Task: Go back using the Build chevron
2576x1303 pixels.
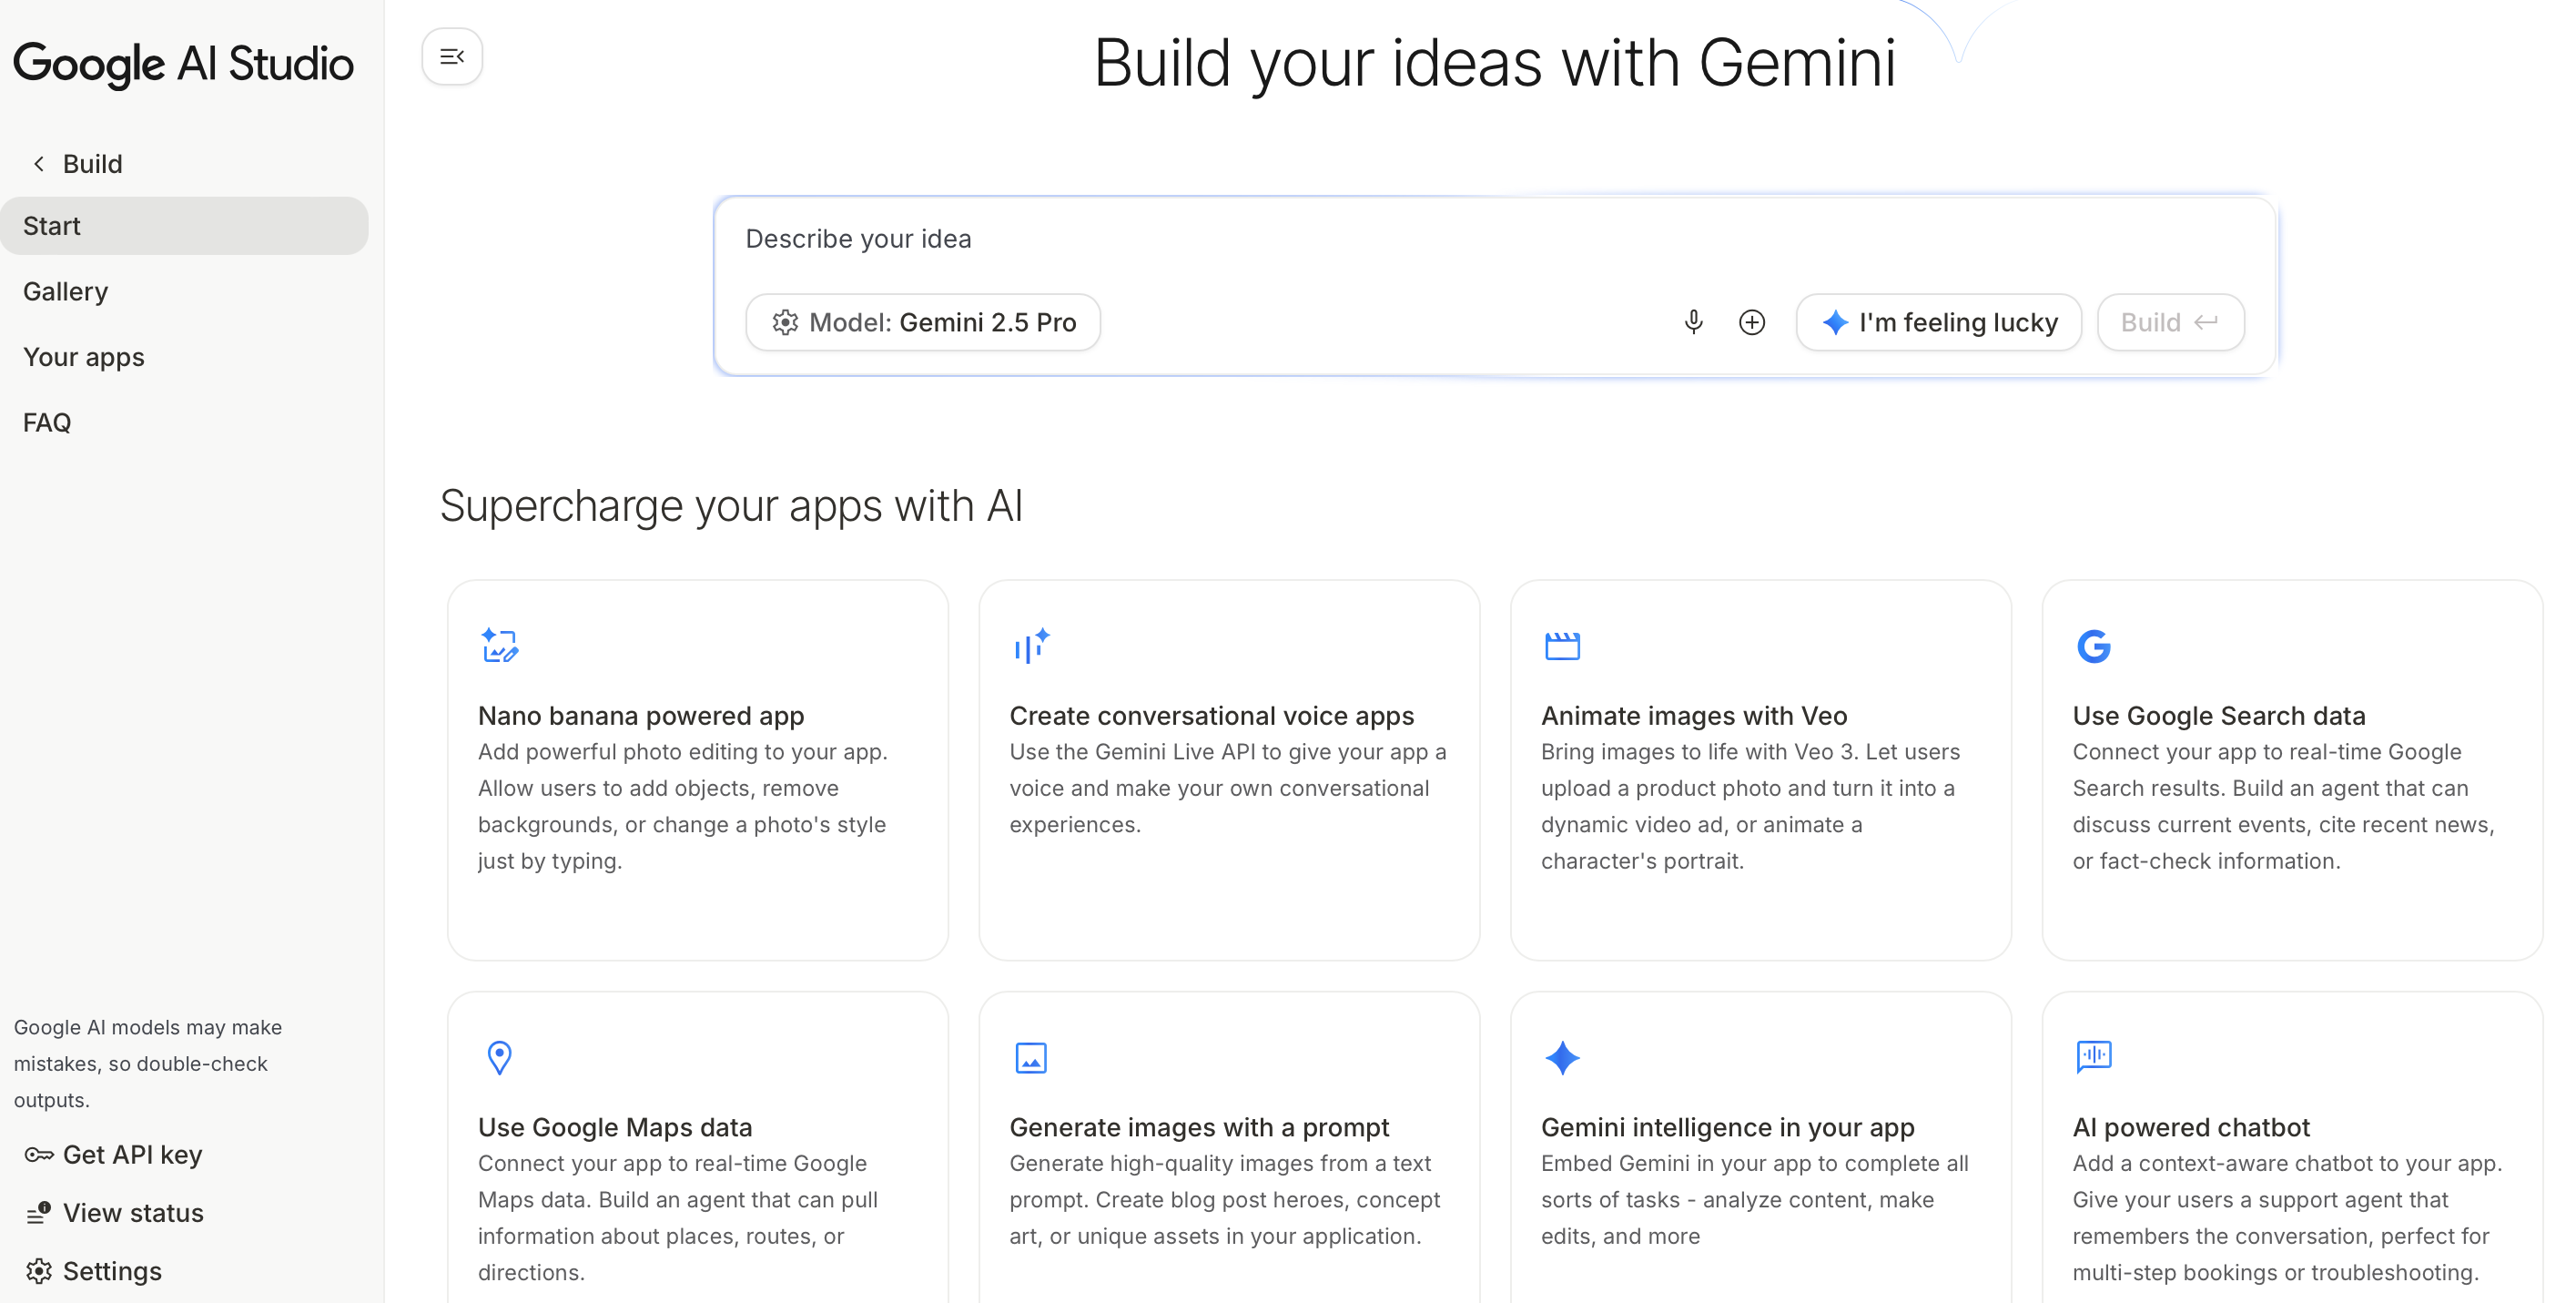Action: tap(39, 164)
